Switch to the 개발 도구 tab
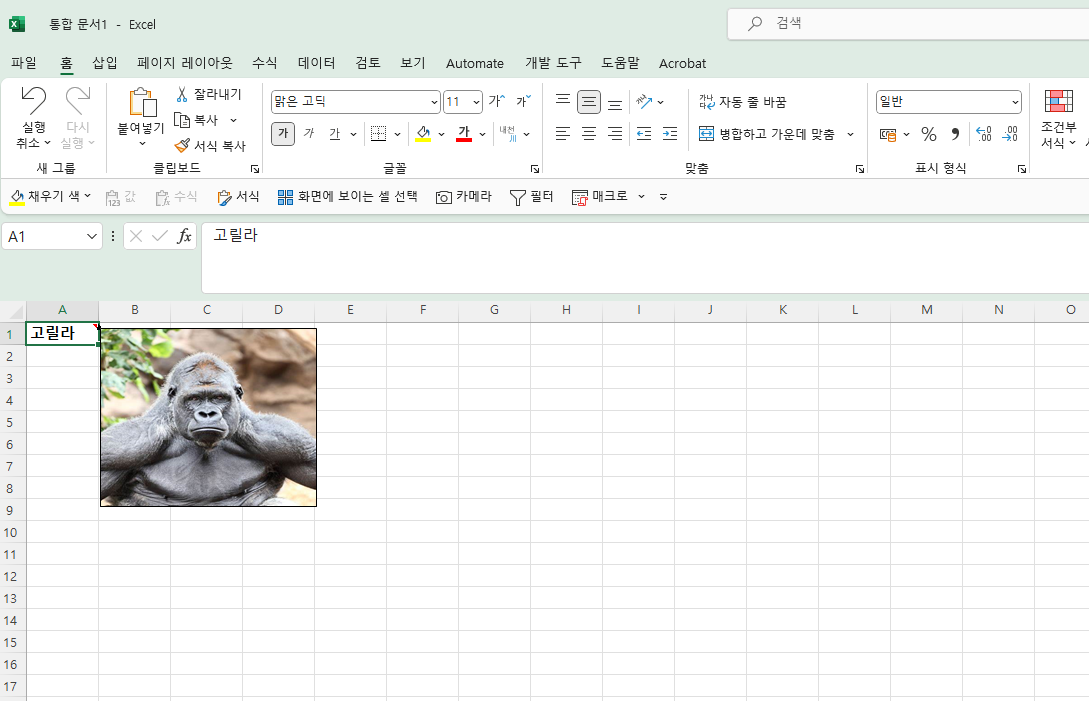This screenshot has width=1089, height=701. [x=553, y=63]
